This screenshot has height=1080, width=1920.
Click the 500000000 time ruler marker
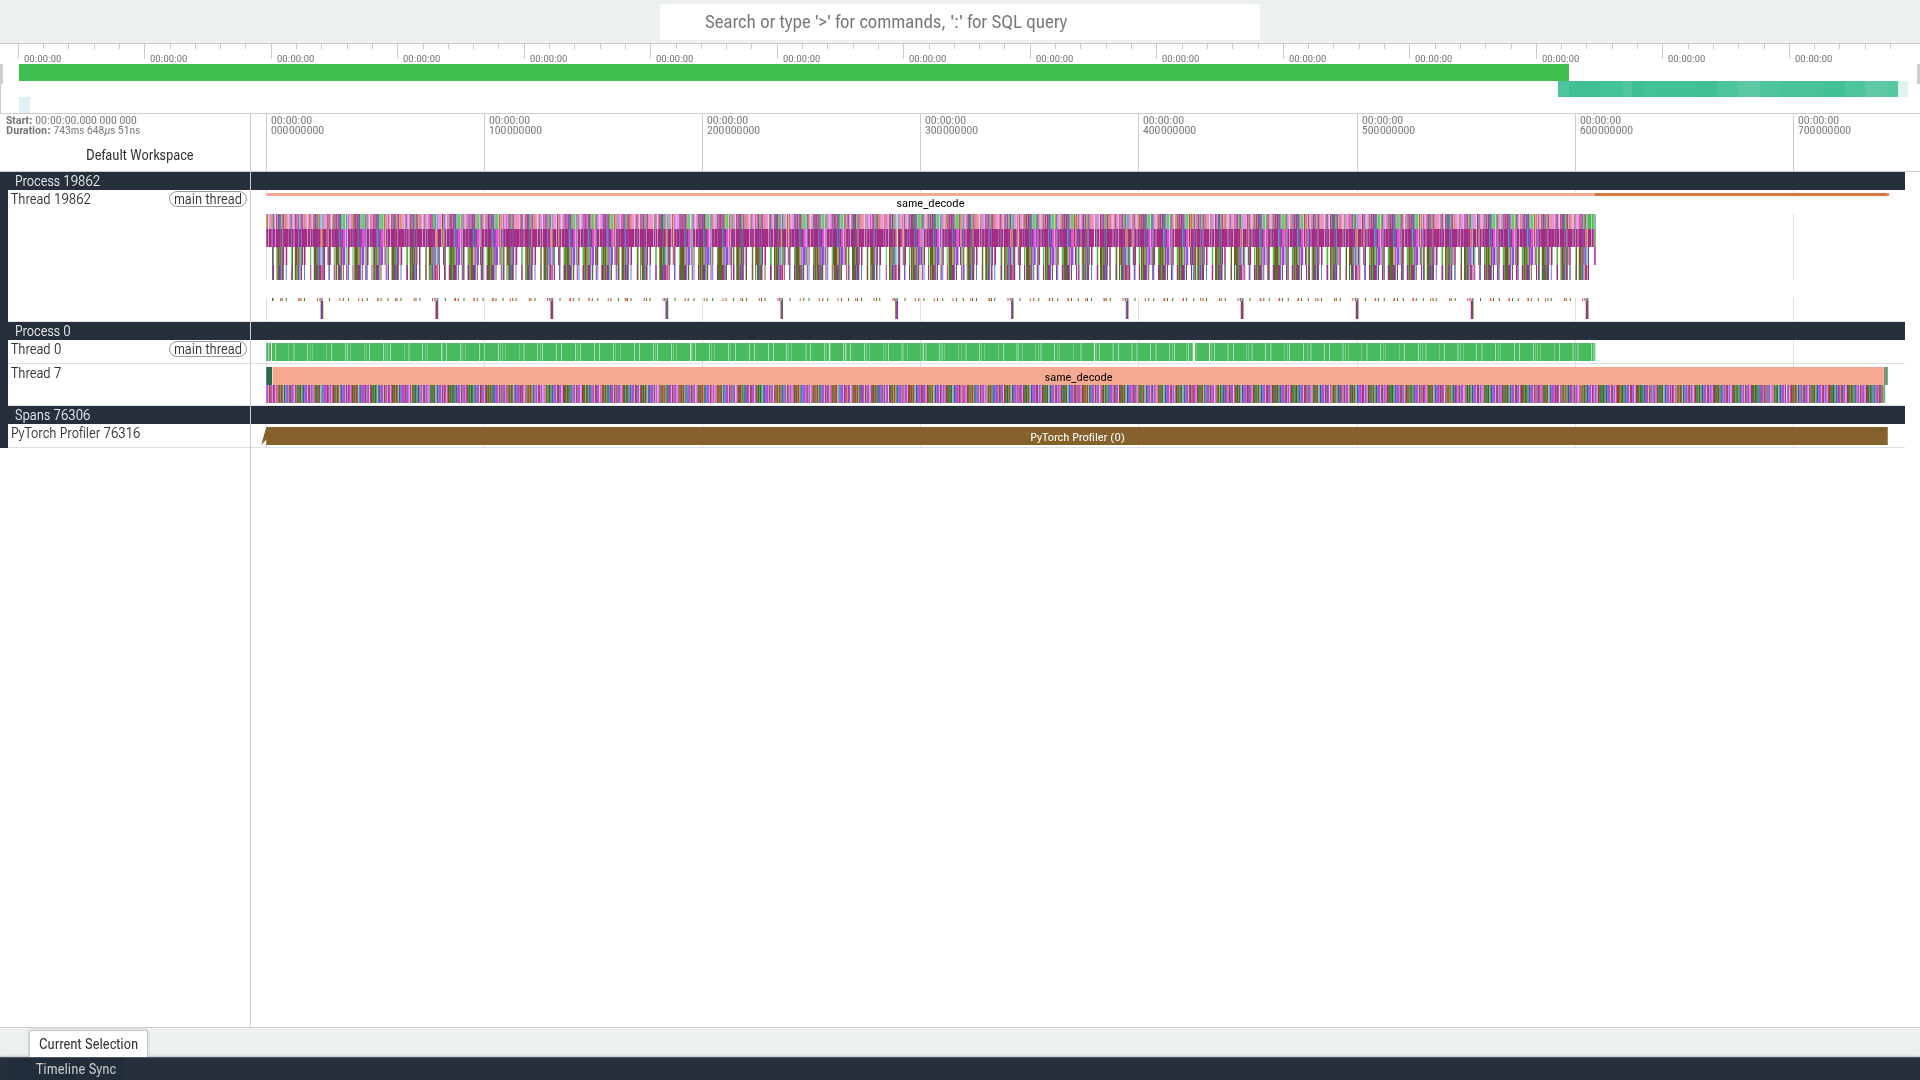1388,126
